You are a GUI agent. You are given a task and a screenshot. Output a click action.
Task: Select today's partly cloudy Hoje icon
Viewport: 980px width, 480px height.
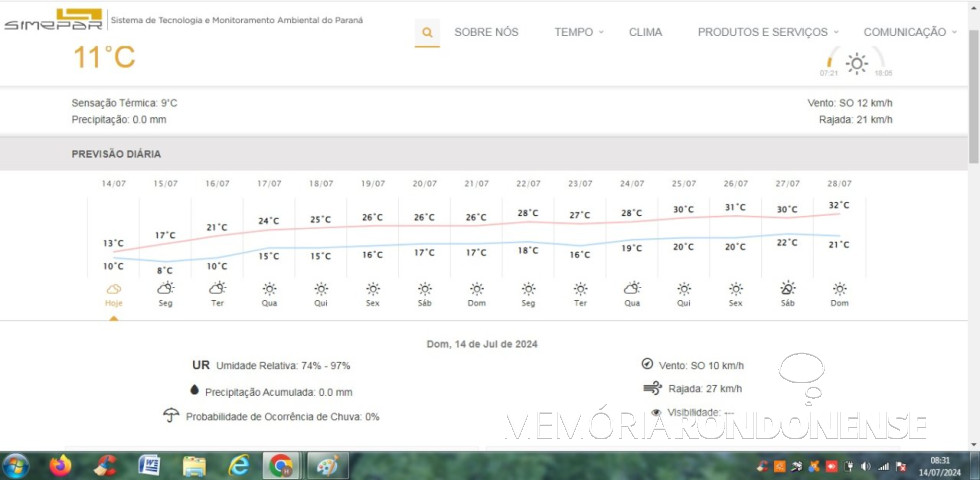[114, 288]
